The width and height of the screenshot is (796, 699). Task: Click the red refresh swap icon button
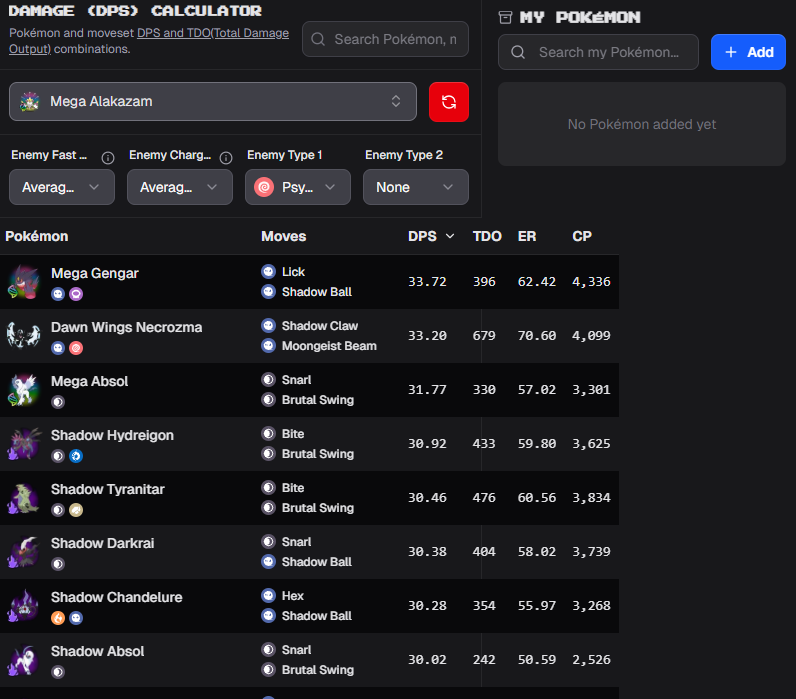(x=448, y=102)
